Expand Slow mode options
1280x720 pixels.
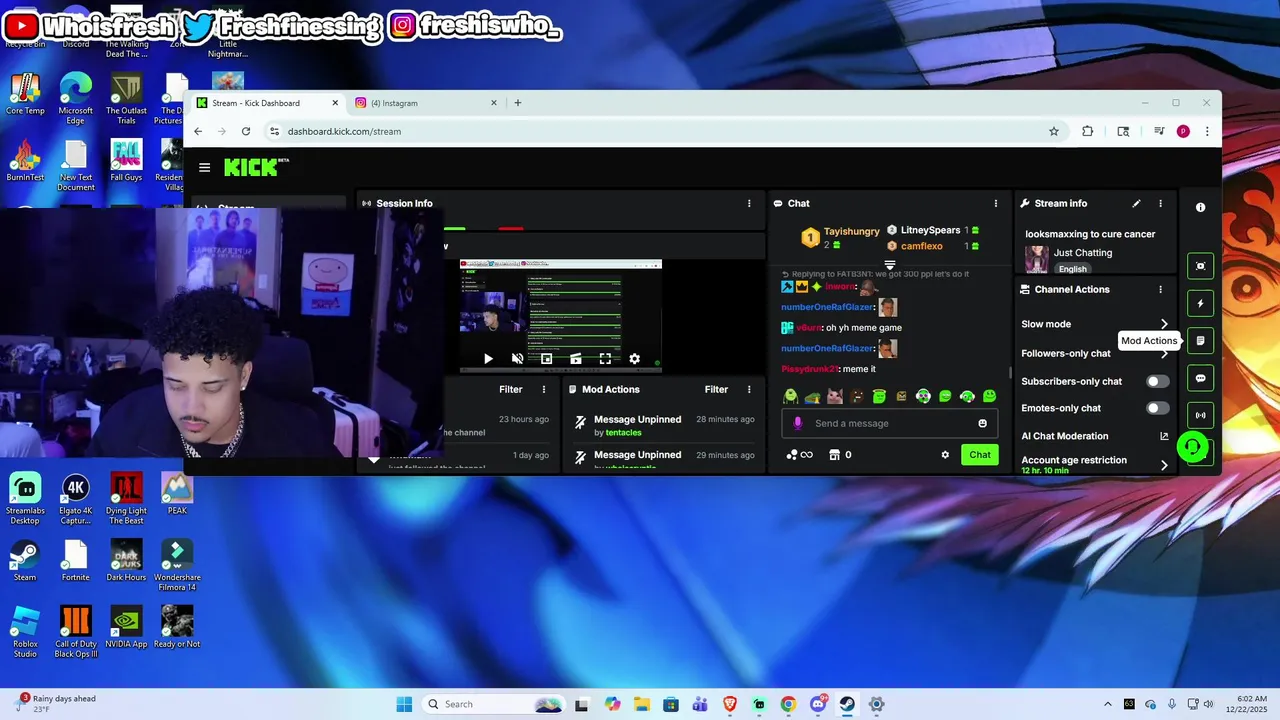tap(1164, 324)
